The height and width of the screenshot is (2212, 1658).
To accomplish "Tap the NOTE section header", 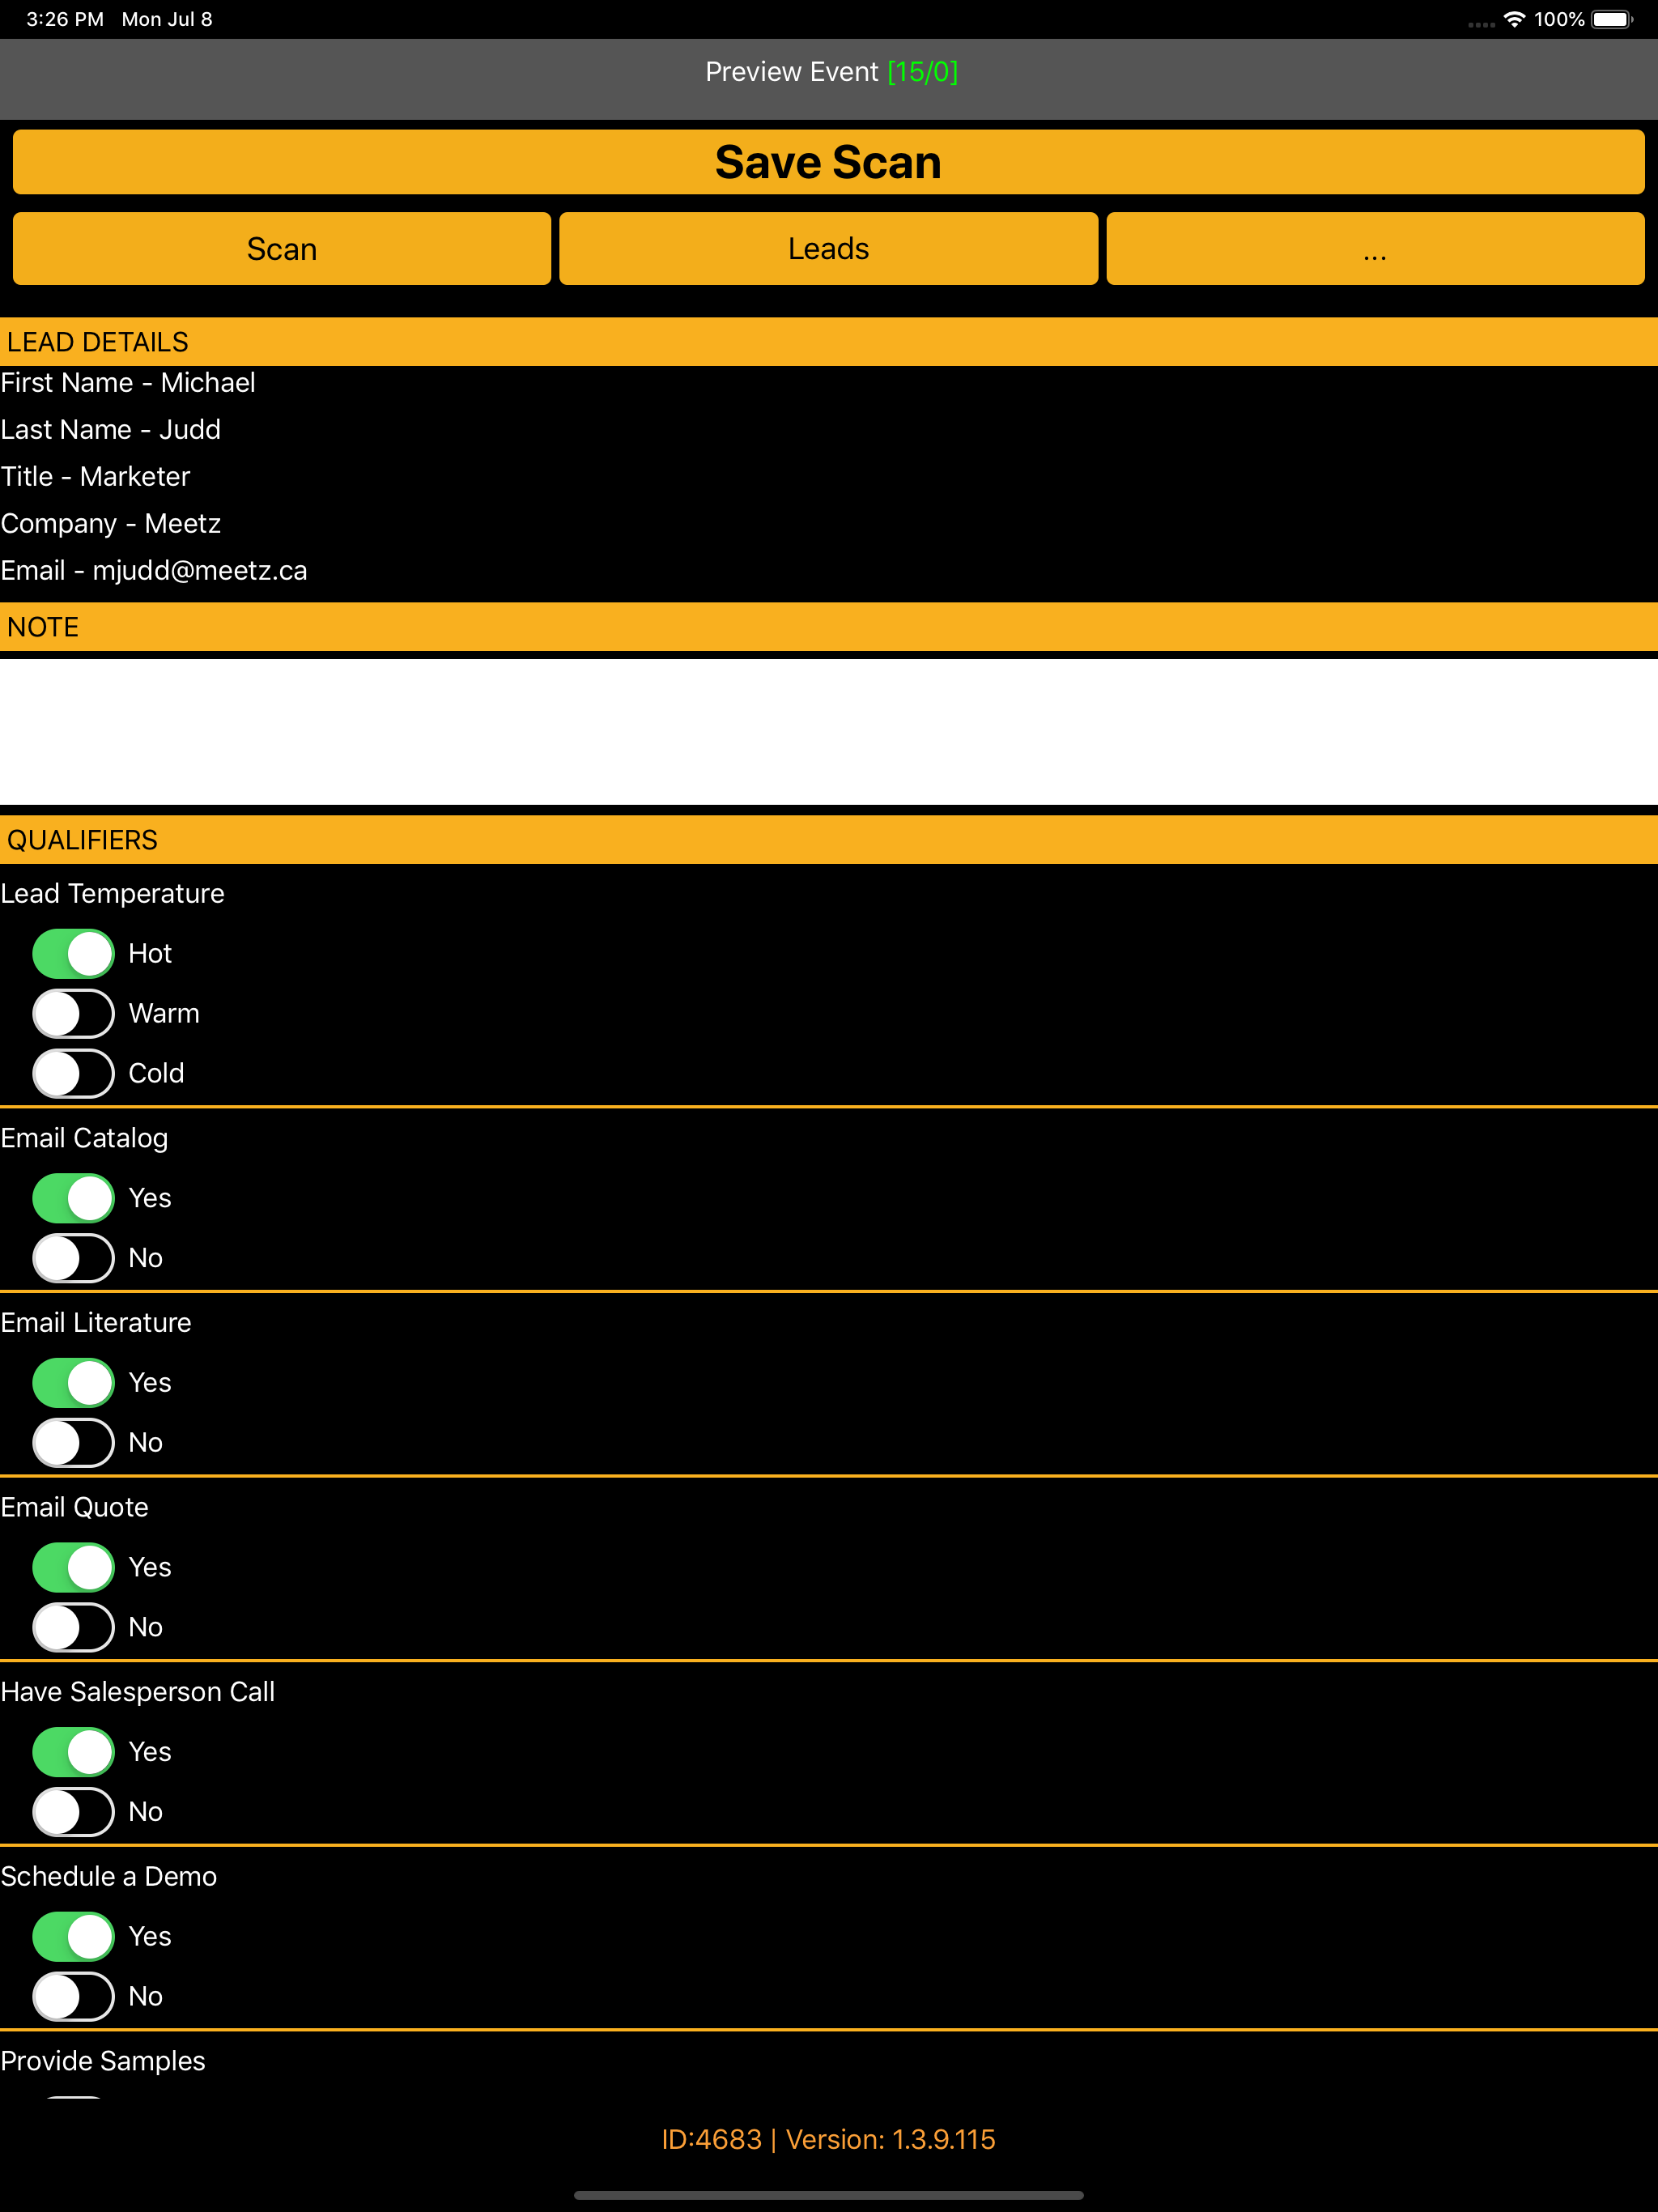I will 829,627.
